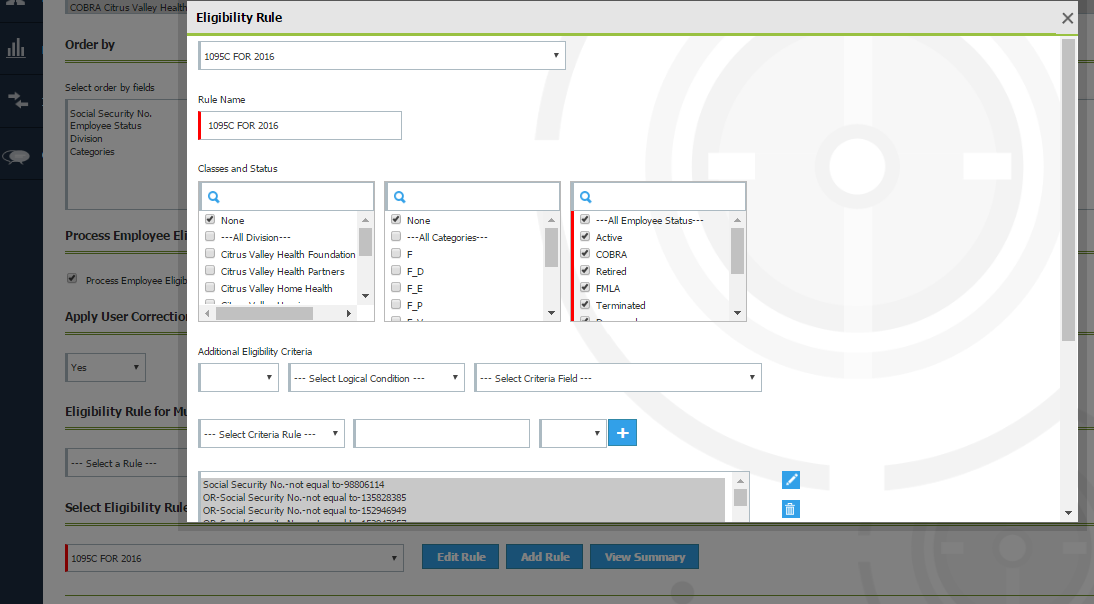Click search icon in division list
The image size is (1094, 604).
click(214, 197)
